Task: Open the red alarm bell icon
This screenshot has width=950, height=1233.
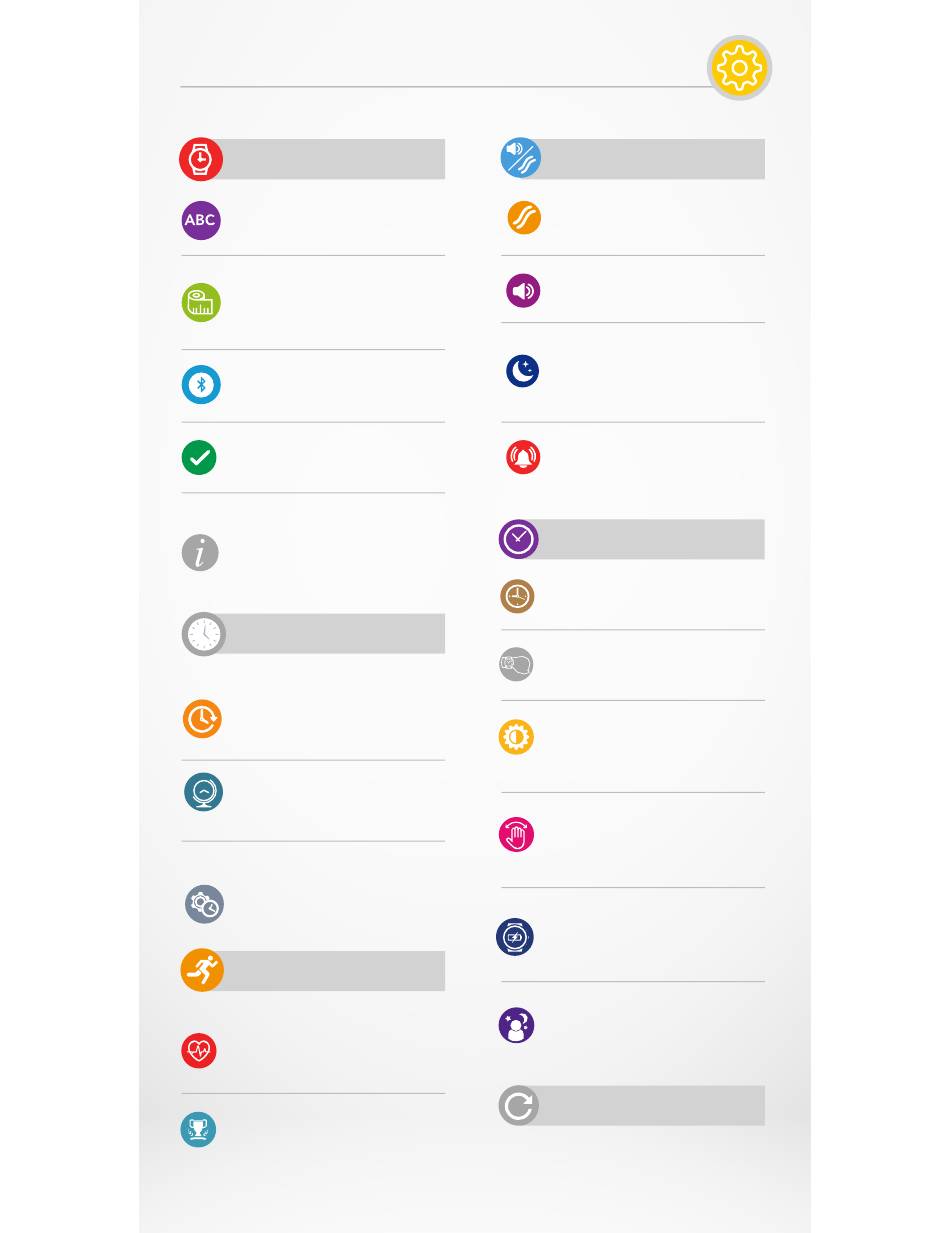Action: (523, 458)
